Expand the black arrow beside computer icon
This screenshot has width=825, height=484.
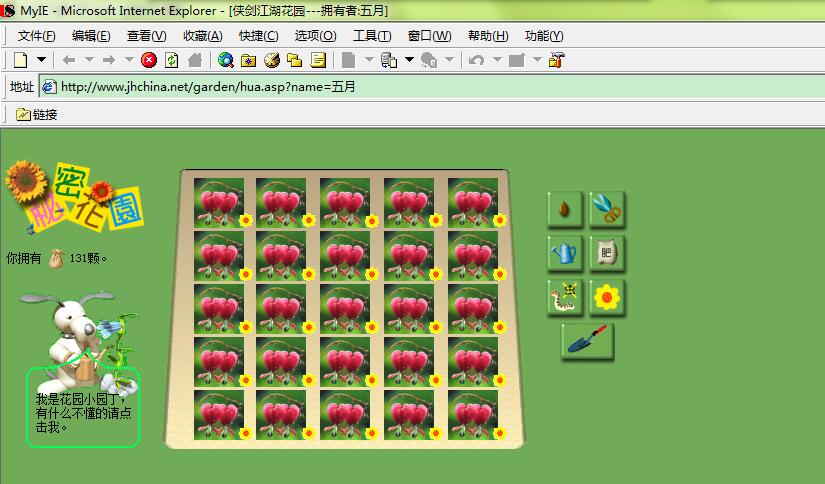click(409, 60)
